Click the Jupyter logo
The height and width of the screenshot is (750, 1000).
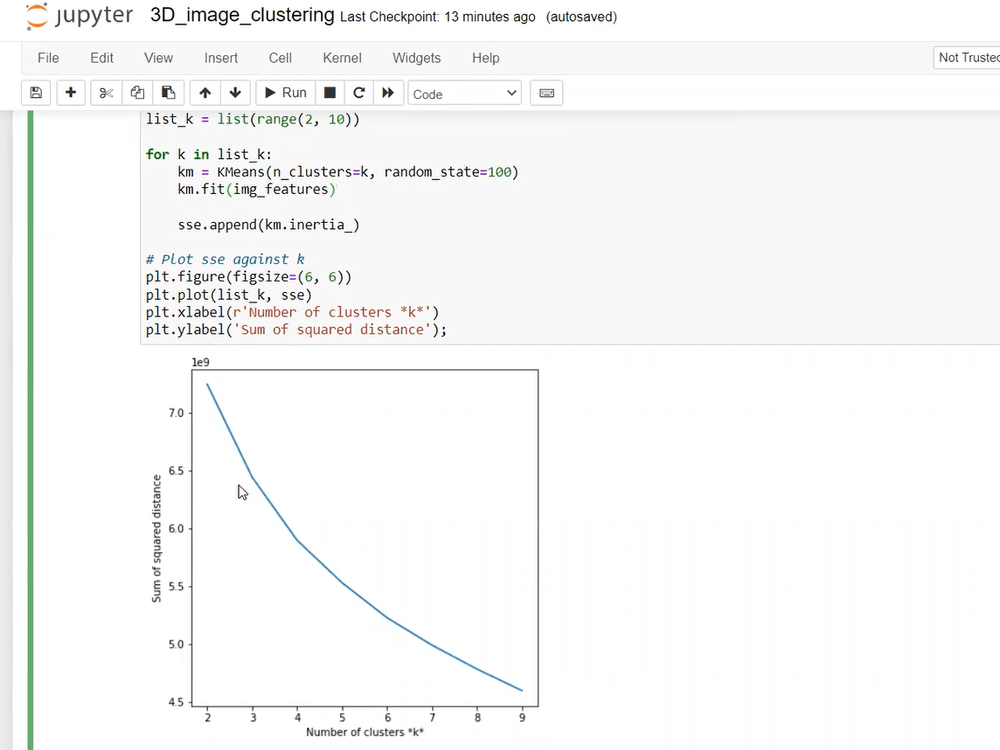(78, 16)
